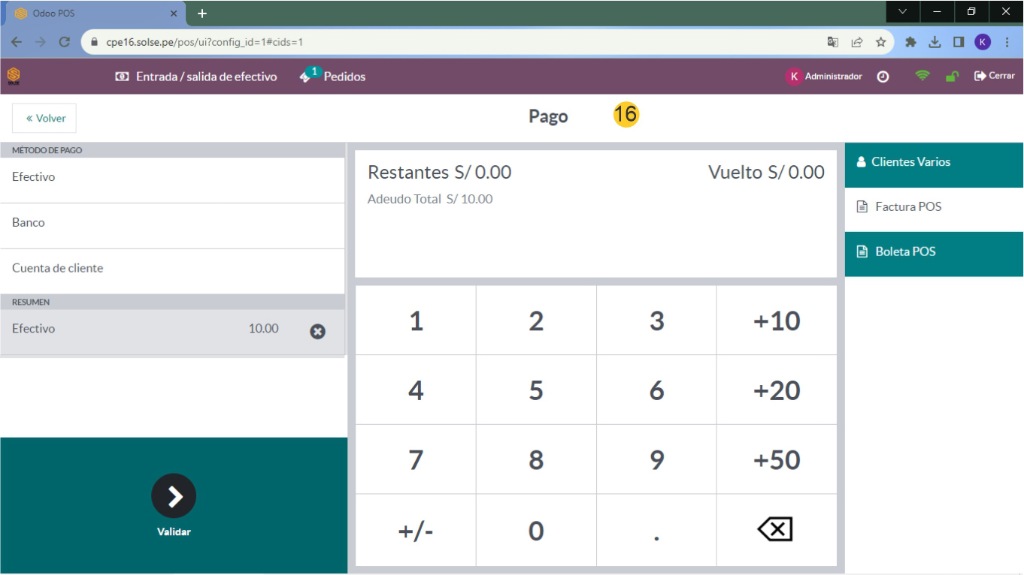This screenshot has height=575, width=1024.
Task: Select Cuenta de cliente payment method
Action: tap(172, 269)
